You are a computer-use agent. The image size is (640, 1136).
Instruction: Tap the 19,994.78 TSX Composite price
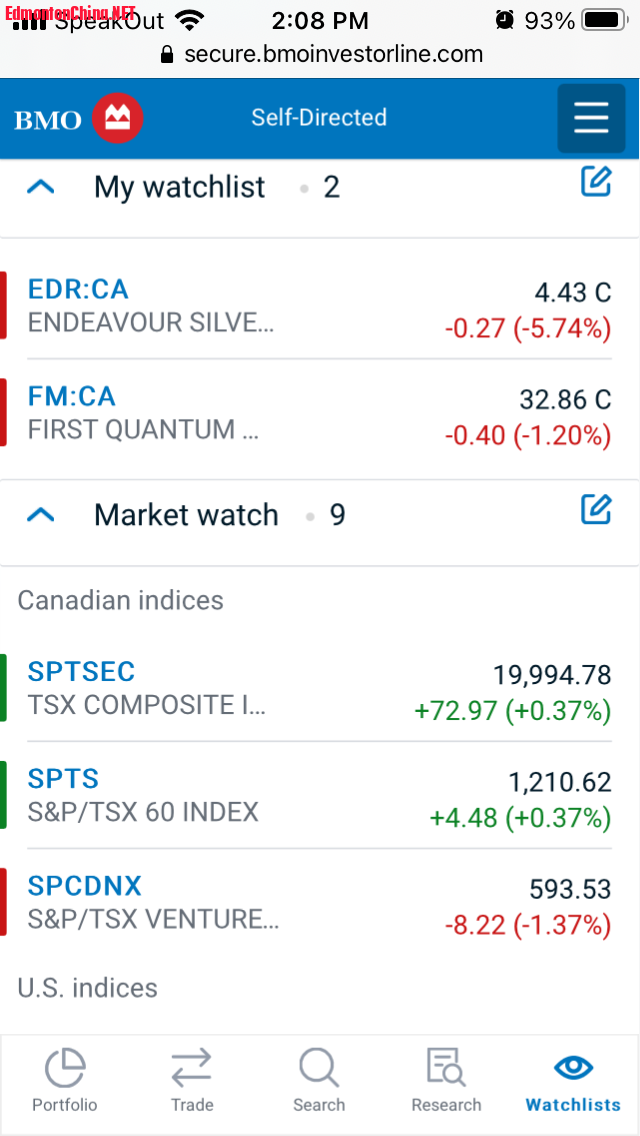[x=552, y=675]
